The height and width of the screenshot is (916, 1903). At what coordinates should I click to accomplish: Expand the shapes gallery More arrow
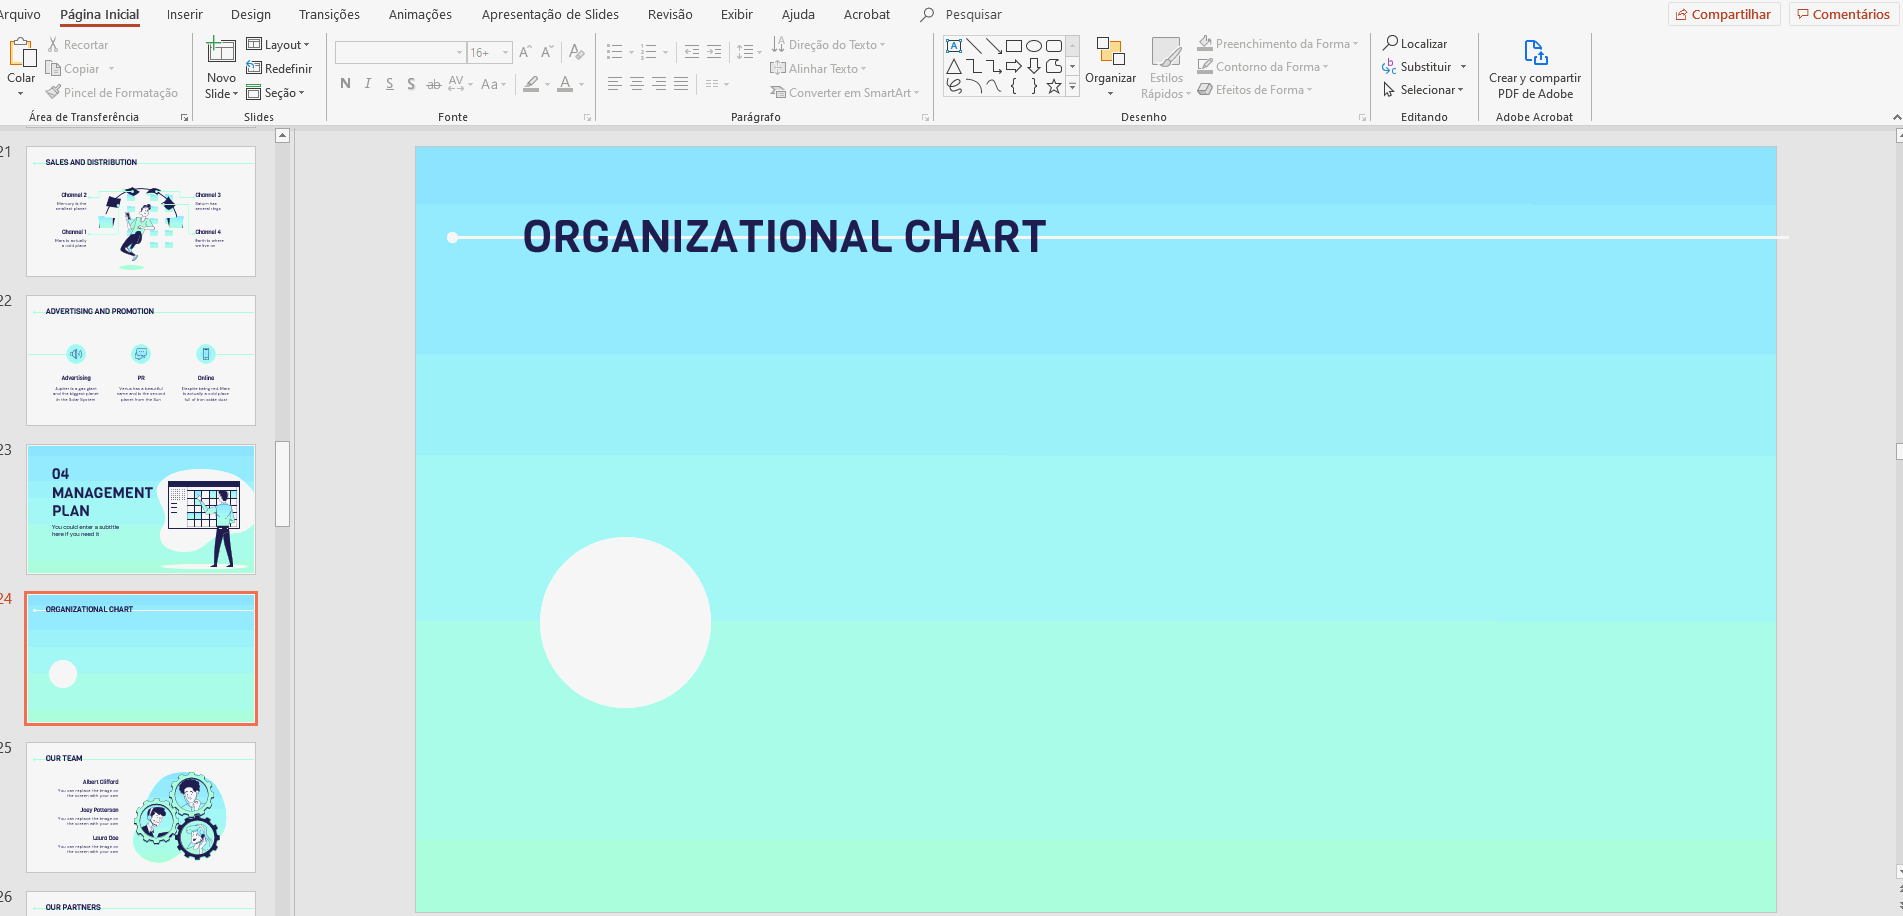tap(1072, 87)
